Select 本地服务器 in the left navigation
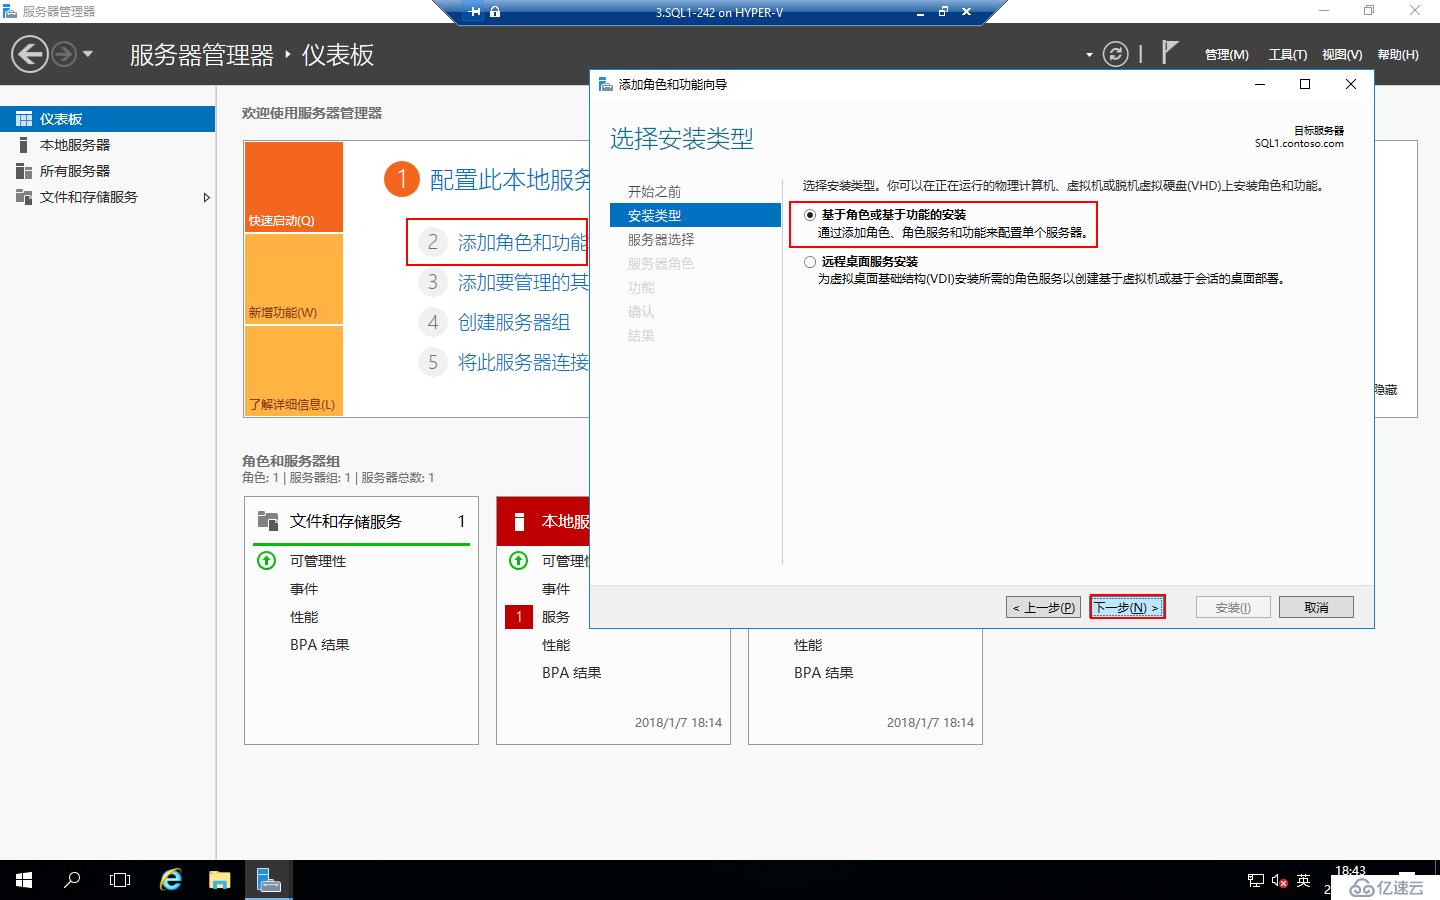Image resolution: width=1440 pixels, height=900 pixels. 107,145
